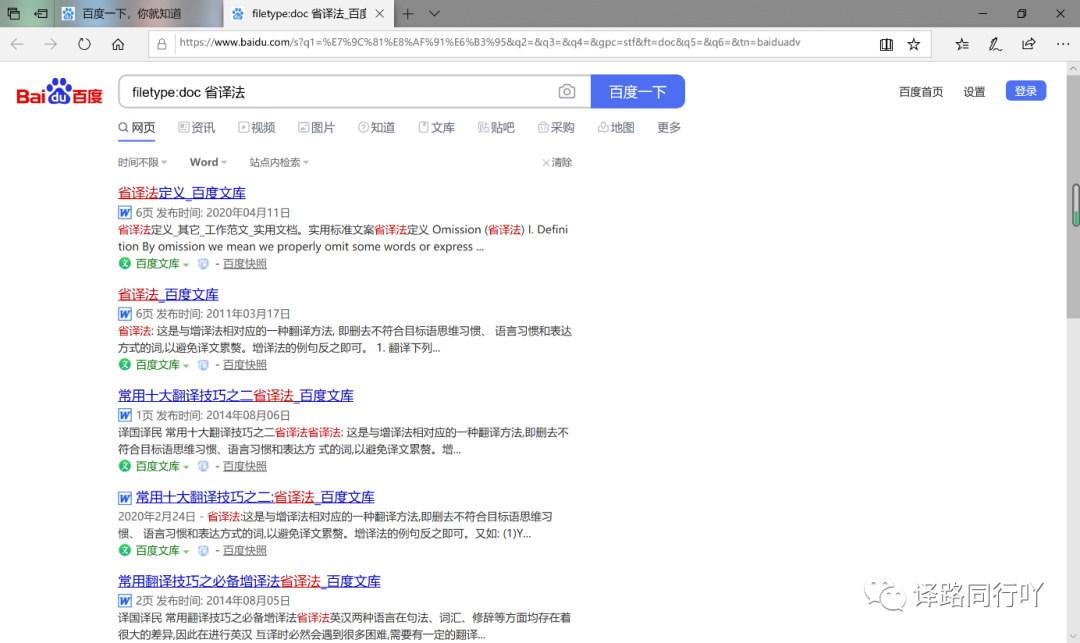Open 更多 more categories
1080x643 pixels.
point(669,127)
